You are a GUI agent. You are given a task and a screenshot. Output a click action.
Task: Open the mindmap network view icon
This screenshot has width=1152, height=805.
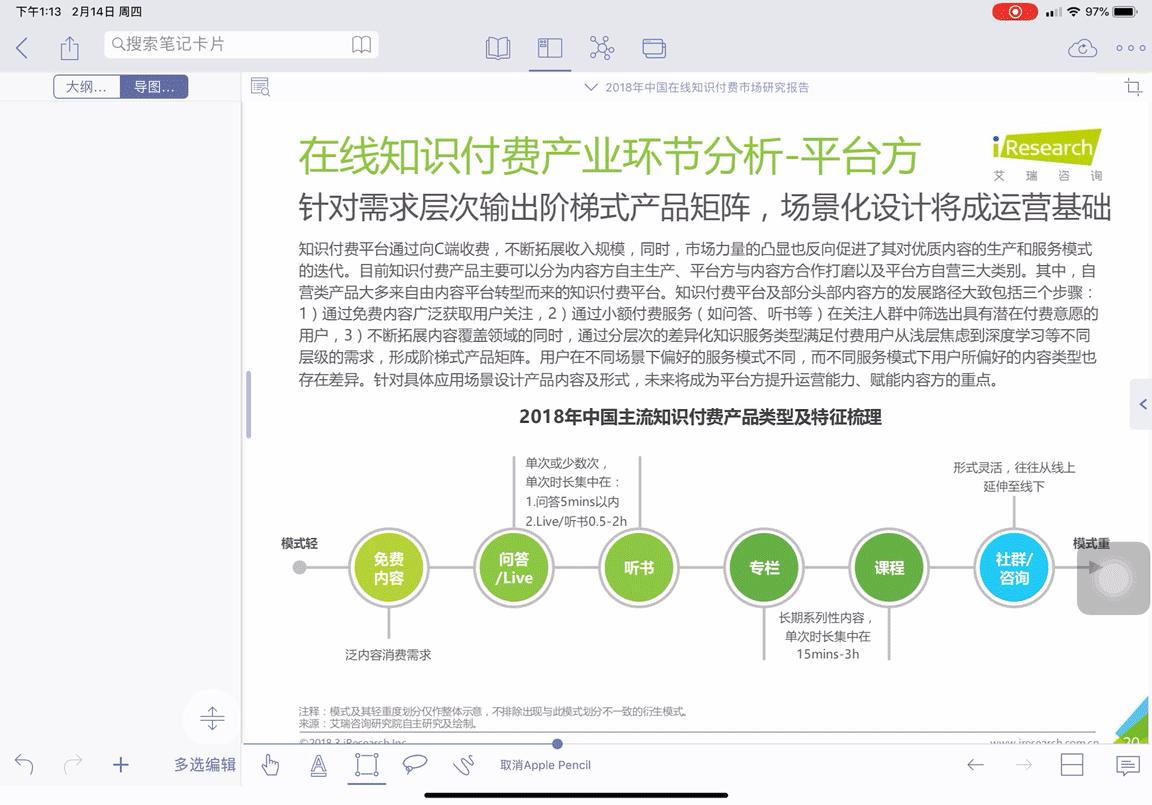point(601,47)
